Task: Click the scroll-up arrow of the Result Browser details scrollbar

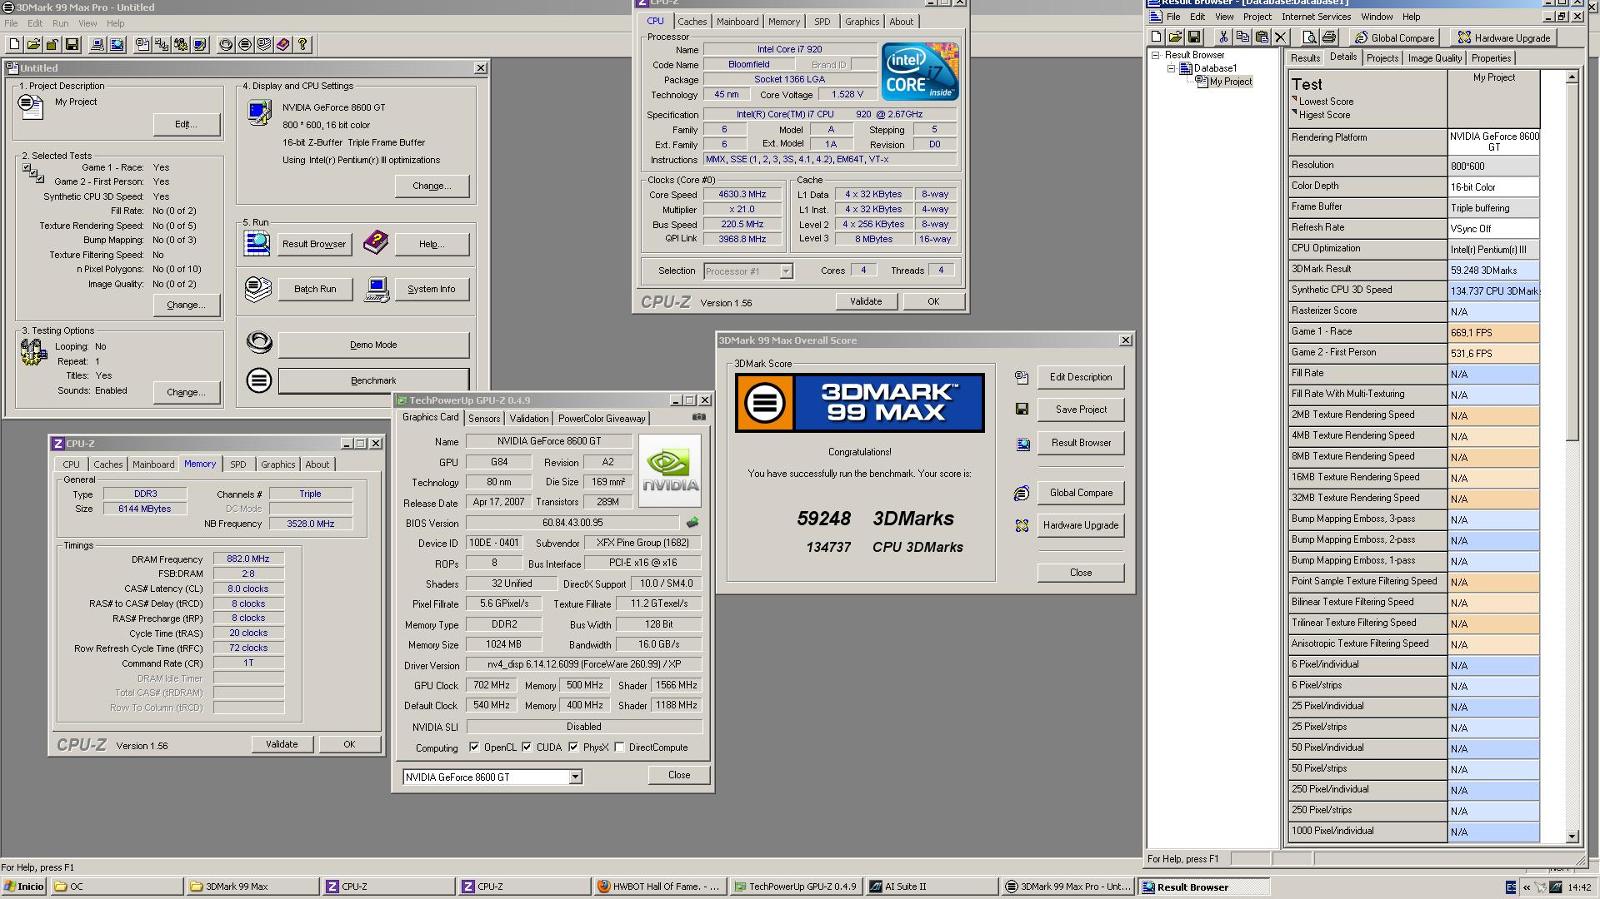Action: 1572,77
